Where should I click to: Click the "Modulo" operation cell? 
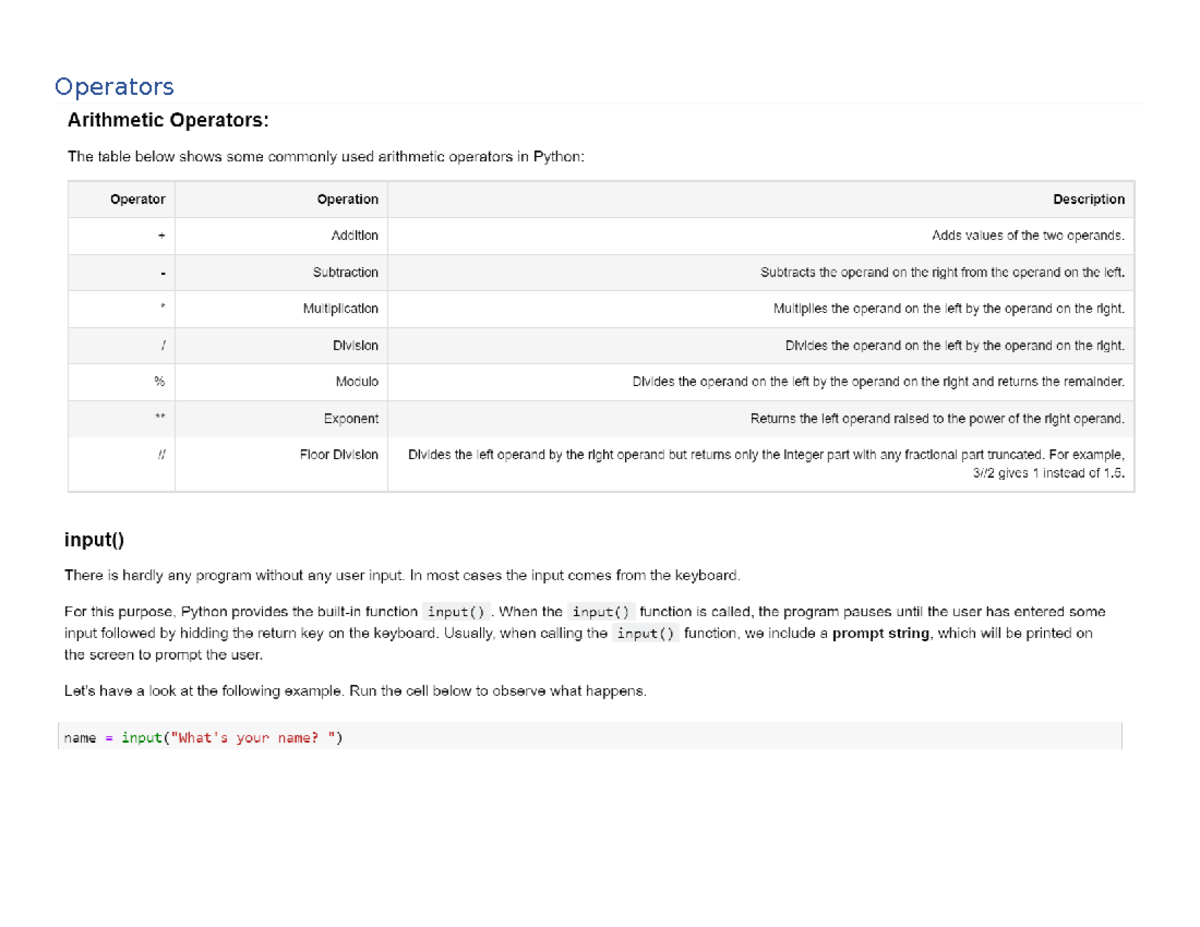coord(357,382)
